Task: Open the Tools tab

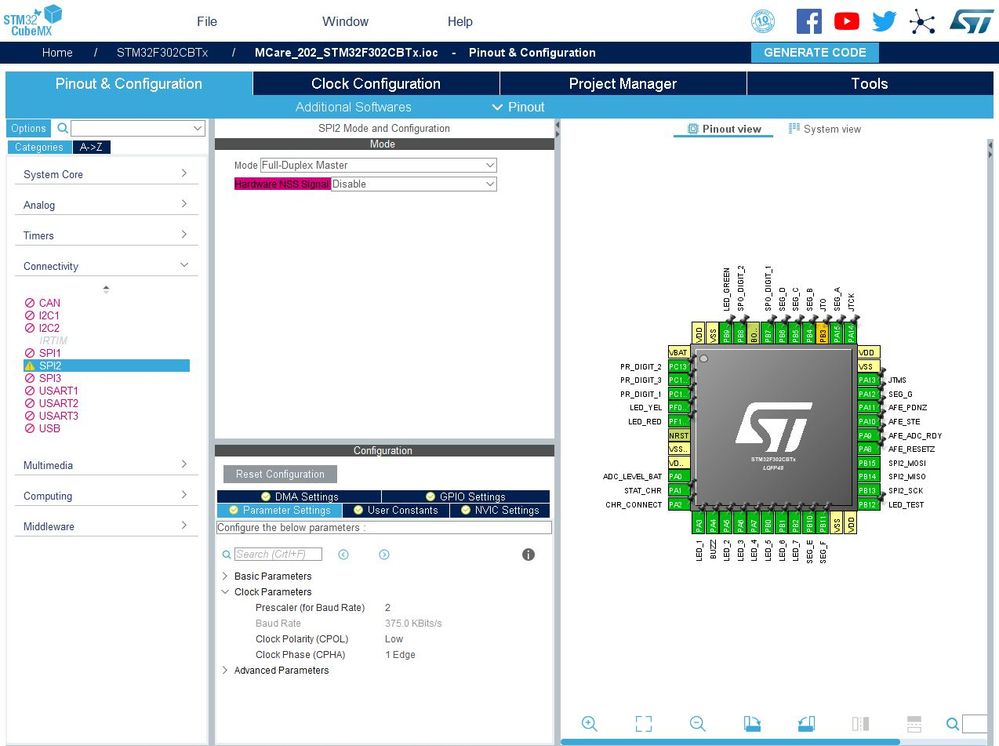Action: pyautogui.click(x=870, y=83)
